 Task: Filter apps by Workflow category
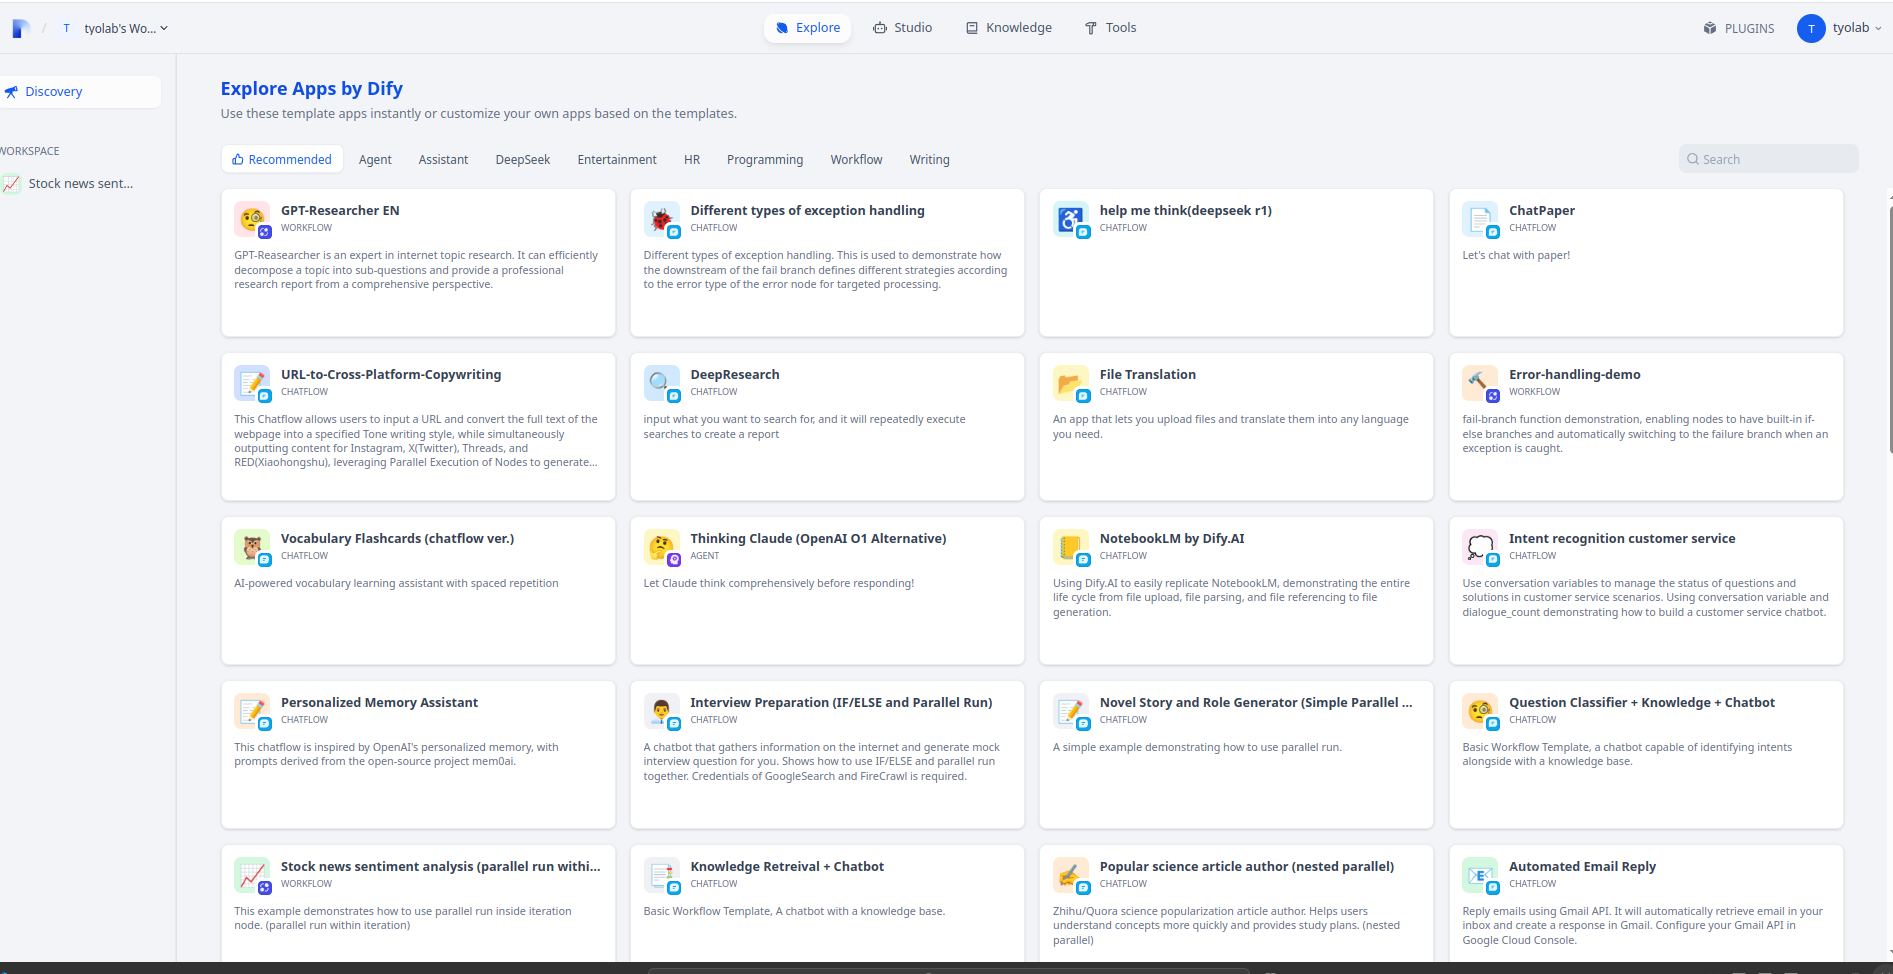(x=856, y=159)
